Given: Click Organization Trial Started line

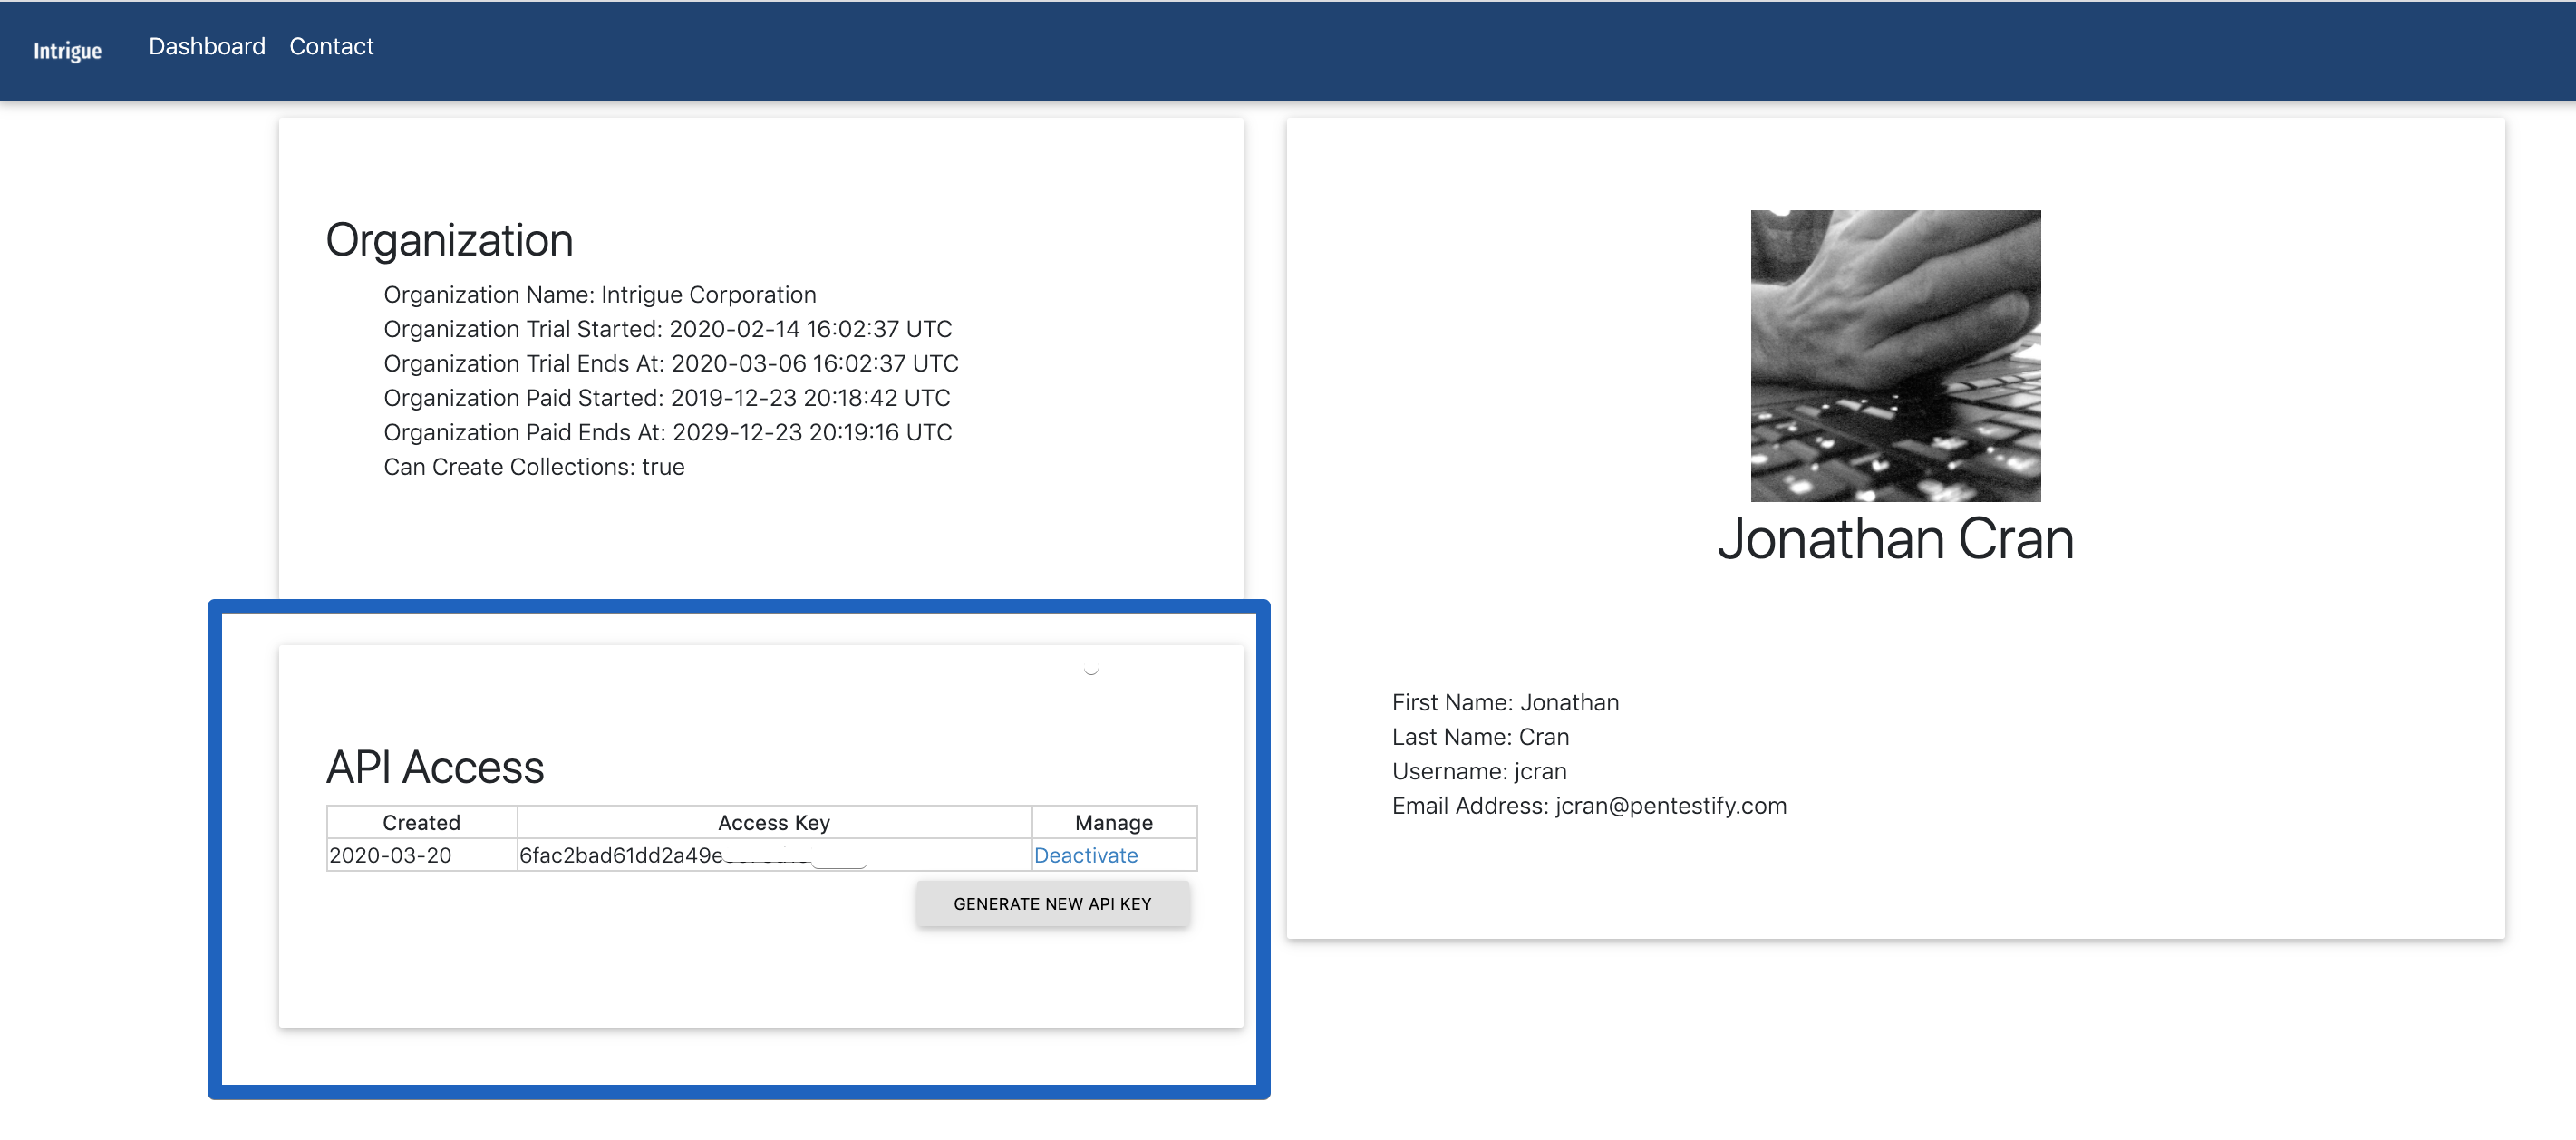Looking at the screenshot, I should (x=667, y=329).
